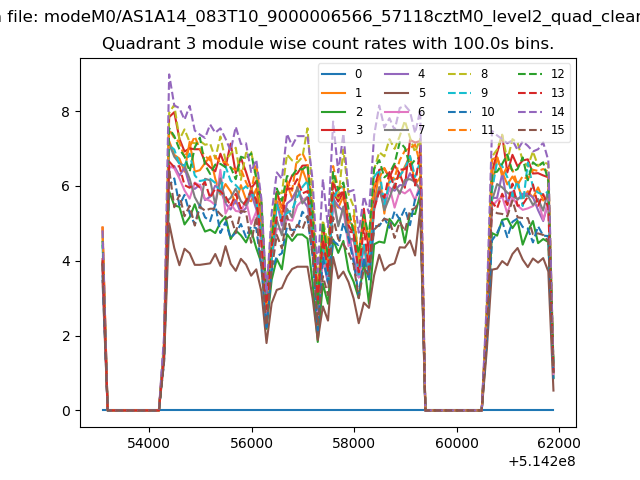Select the green legend entry for module 2
This screenshot has height=480, width=640.
click(334, 111)
